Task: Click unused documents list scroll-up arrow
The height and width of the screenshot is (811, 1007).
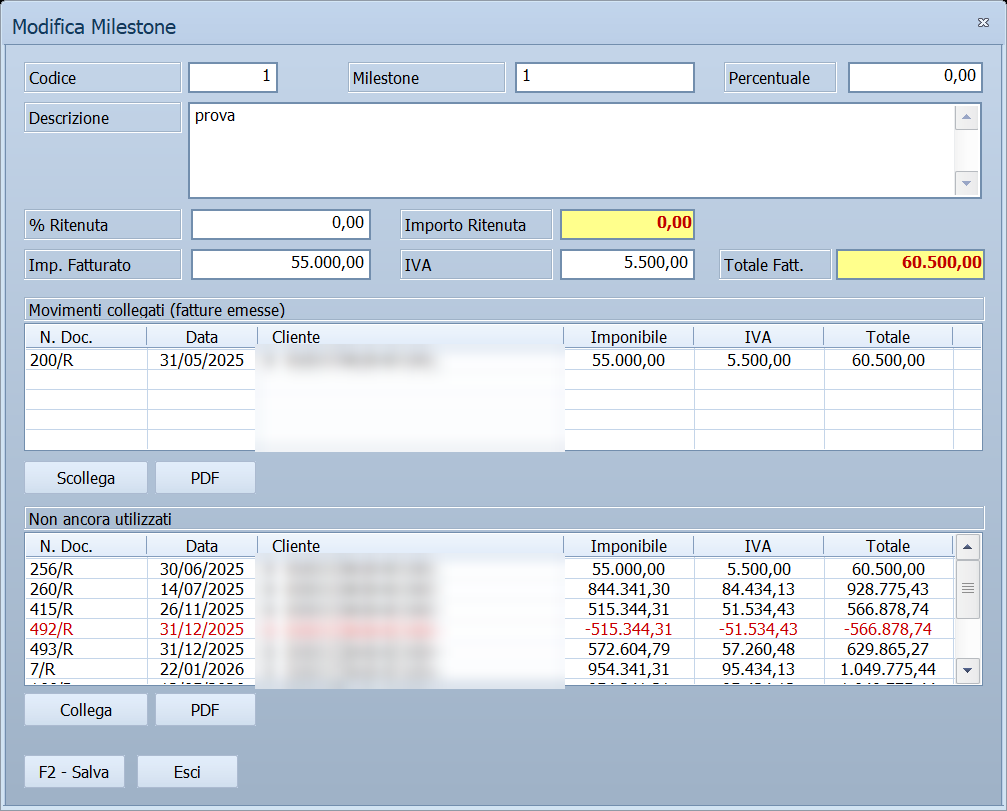Action: [x=967, y=547]
